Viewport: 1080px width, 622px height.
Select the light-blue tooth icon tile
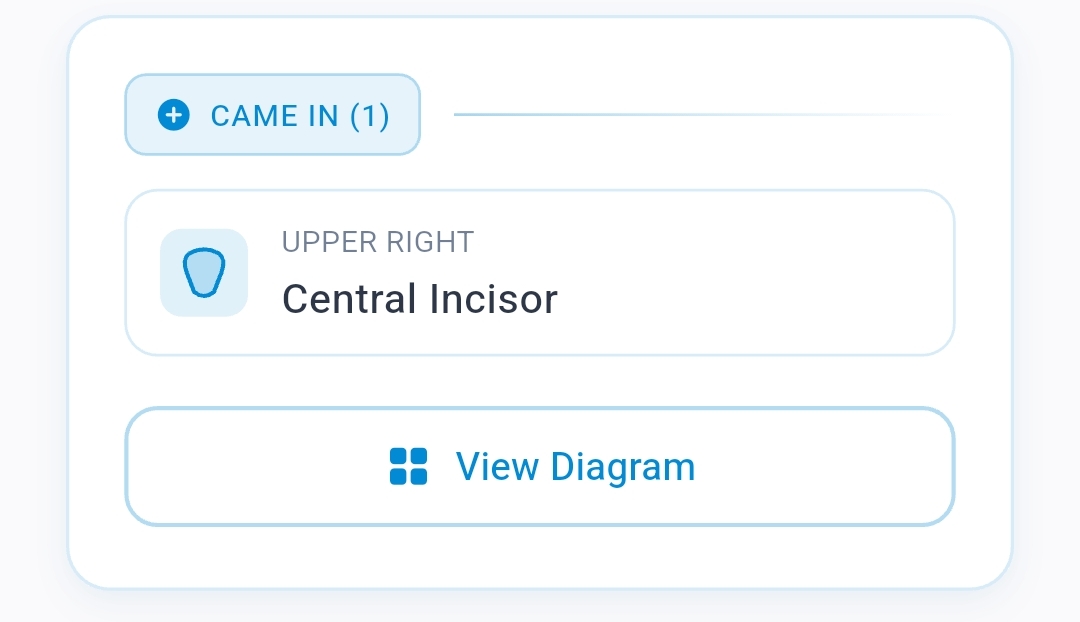point(204,273)
